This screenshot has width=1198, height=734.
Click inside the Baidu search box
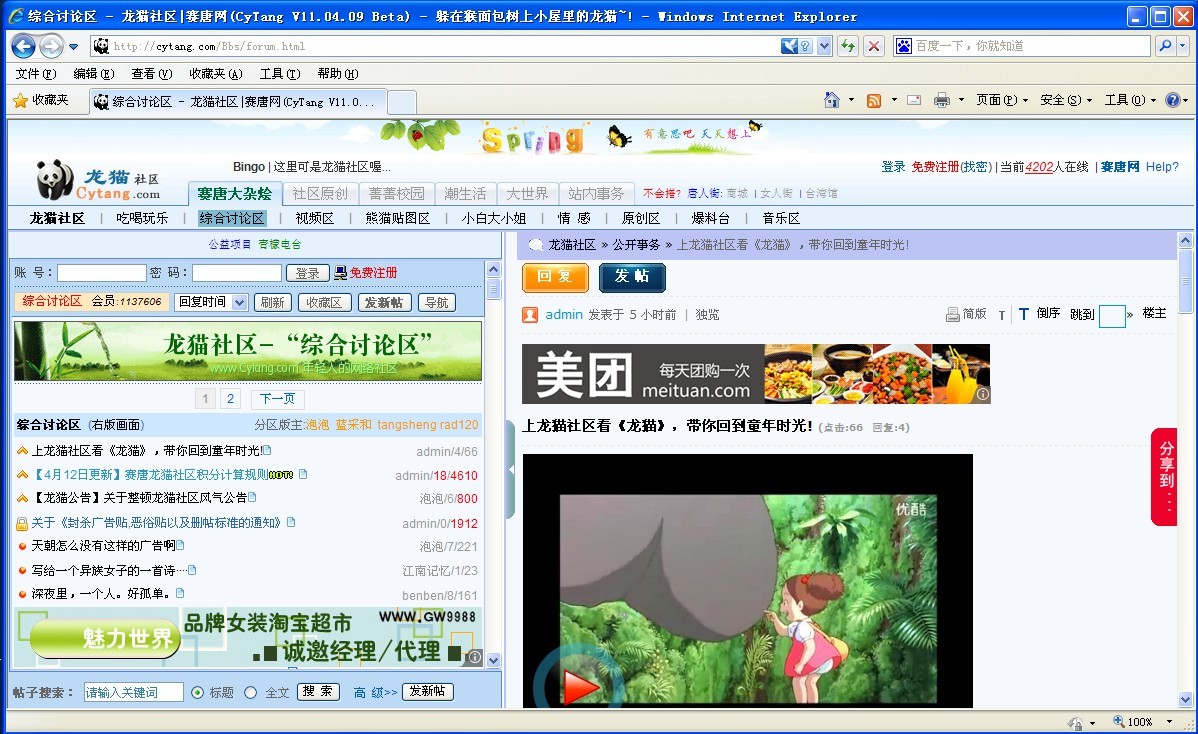1031,47
